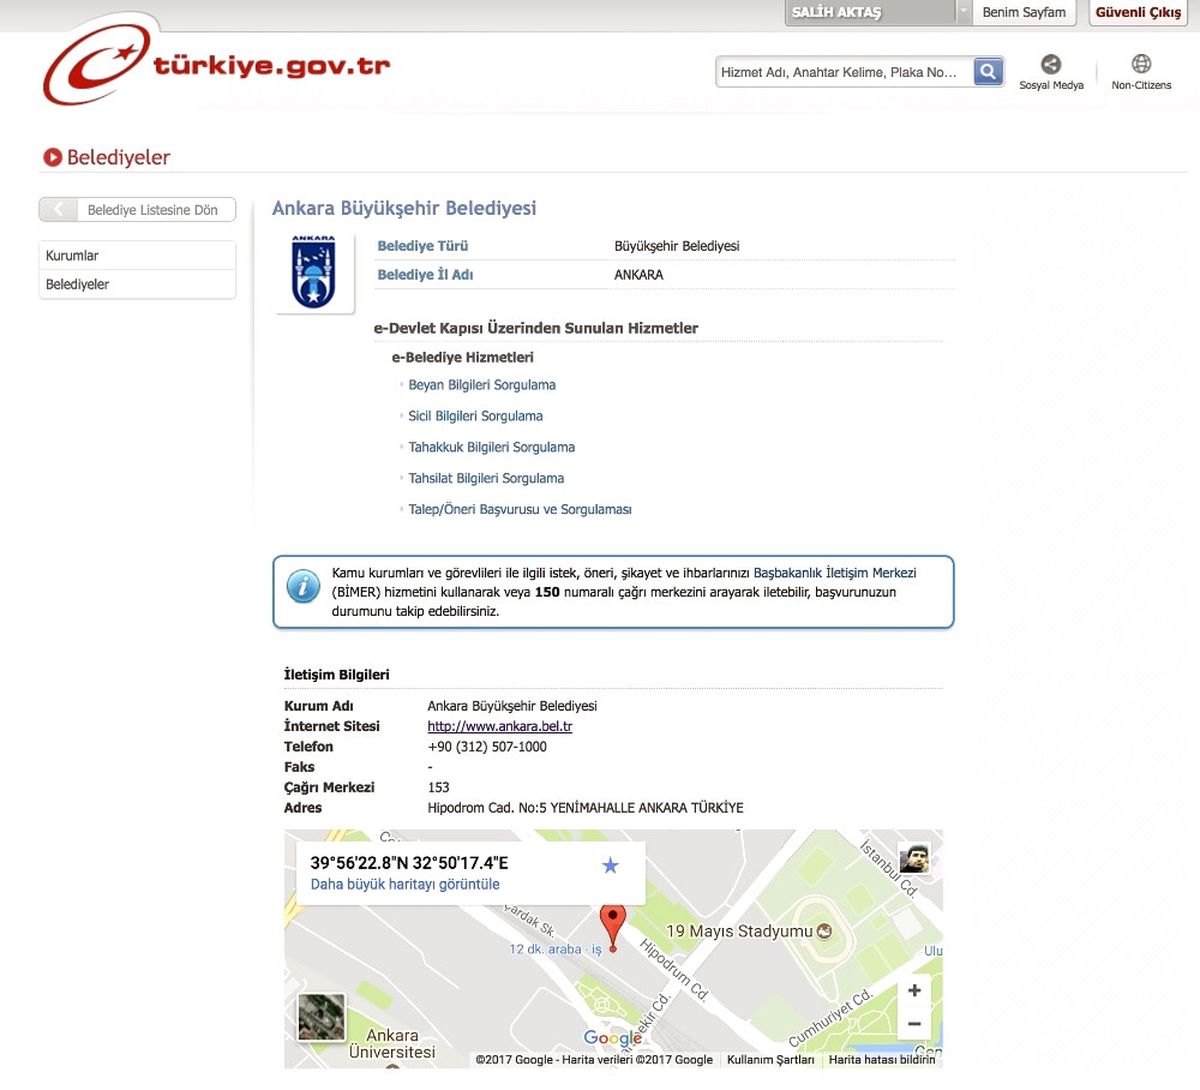Save location with the blue star icon
Screen dimensions: 1200x1090
610,866
